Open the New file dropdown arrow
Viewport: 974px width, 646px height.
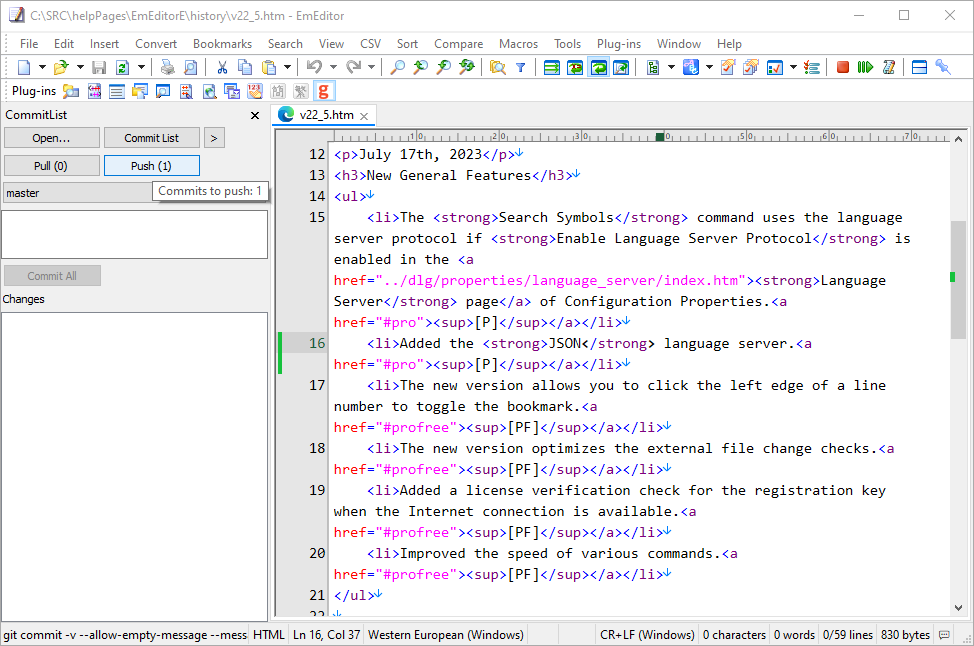pos(42,67)
